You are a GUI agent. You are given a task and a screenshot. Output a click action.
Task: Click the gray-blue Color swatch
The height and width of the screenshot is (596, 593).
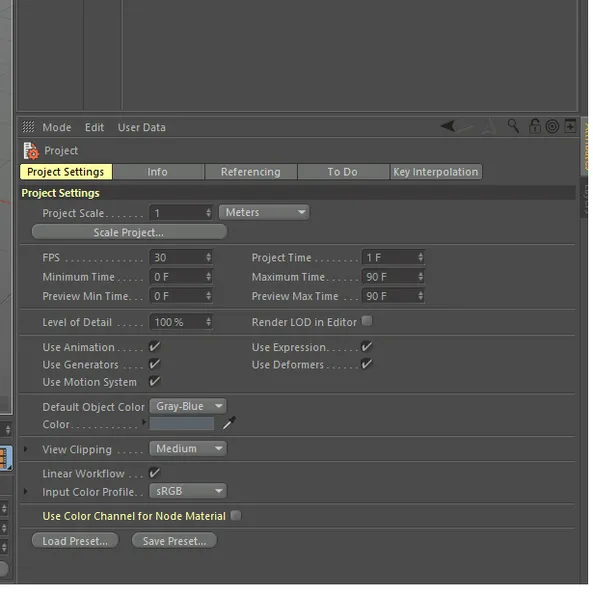point(182,423)
